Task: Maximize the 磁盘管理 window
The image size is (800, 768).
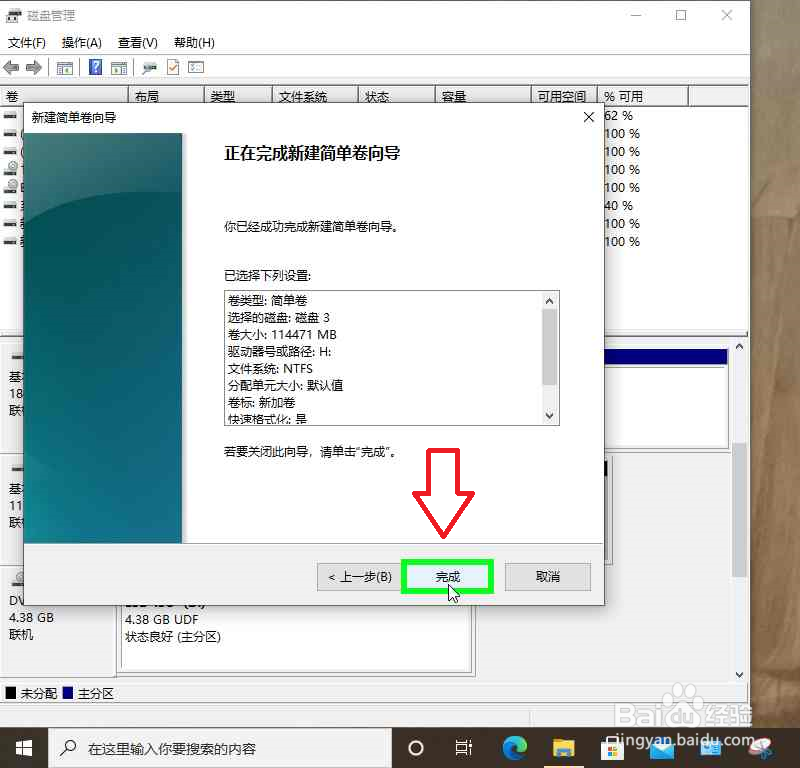Action: point(681,15)
